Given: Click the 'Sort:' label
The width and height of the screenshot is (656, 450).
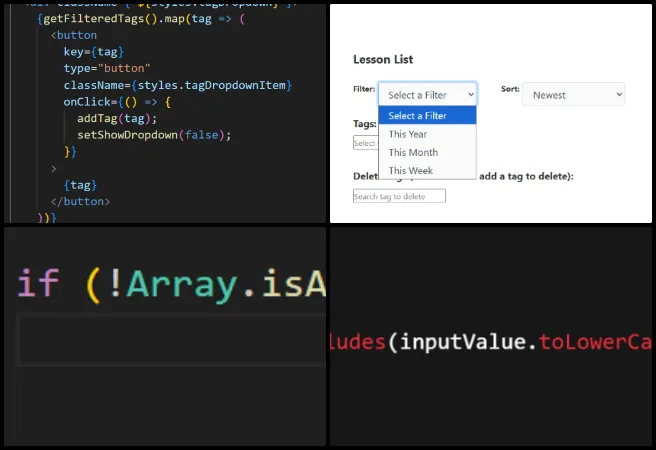Looking at the screenshot, I should pyautogui.click(x=510, y=89).
